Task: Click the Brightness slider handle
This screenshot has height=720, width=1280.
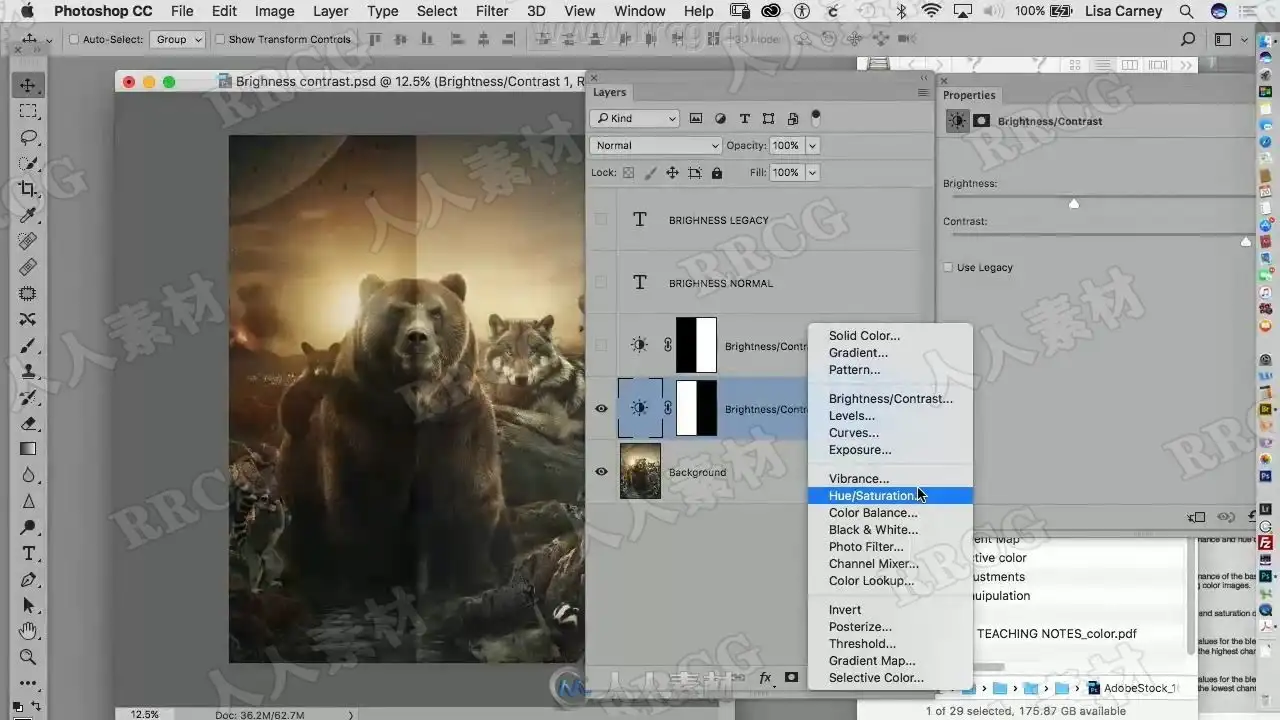Action: [1074, 203]
